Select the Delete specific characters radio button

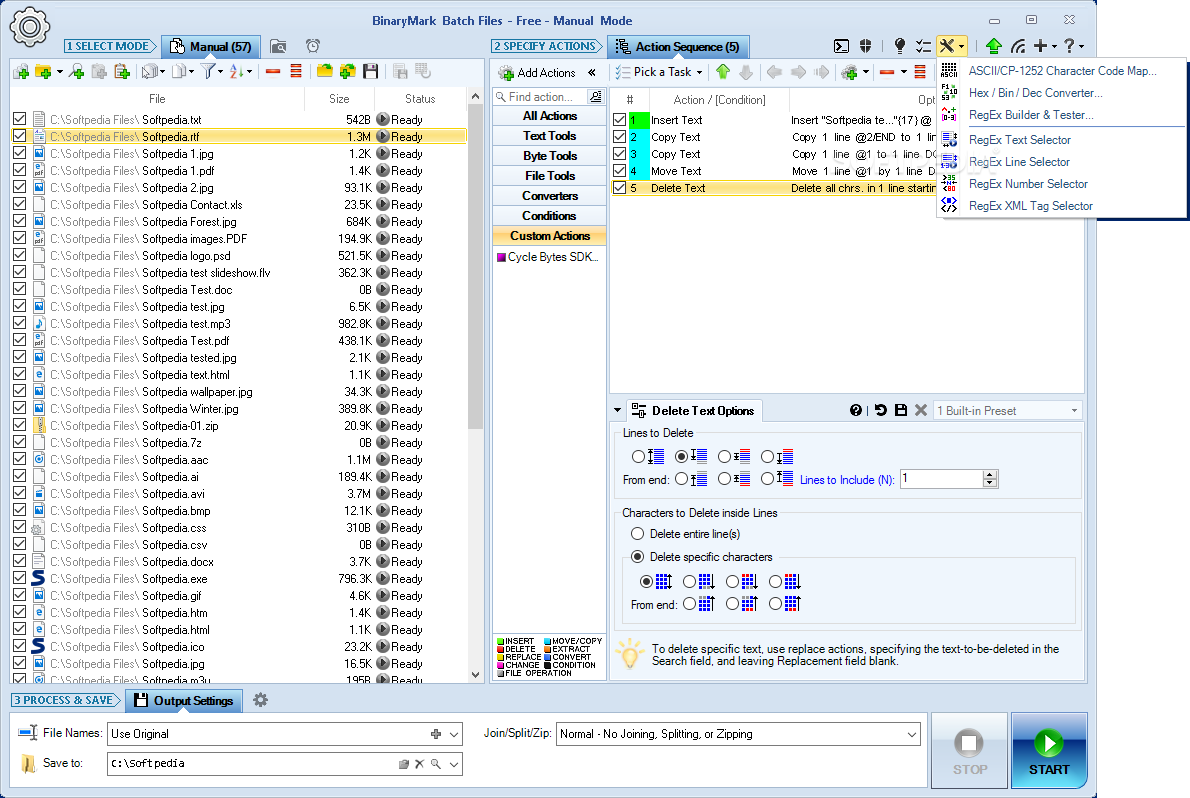638,557
